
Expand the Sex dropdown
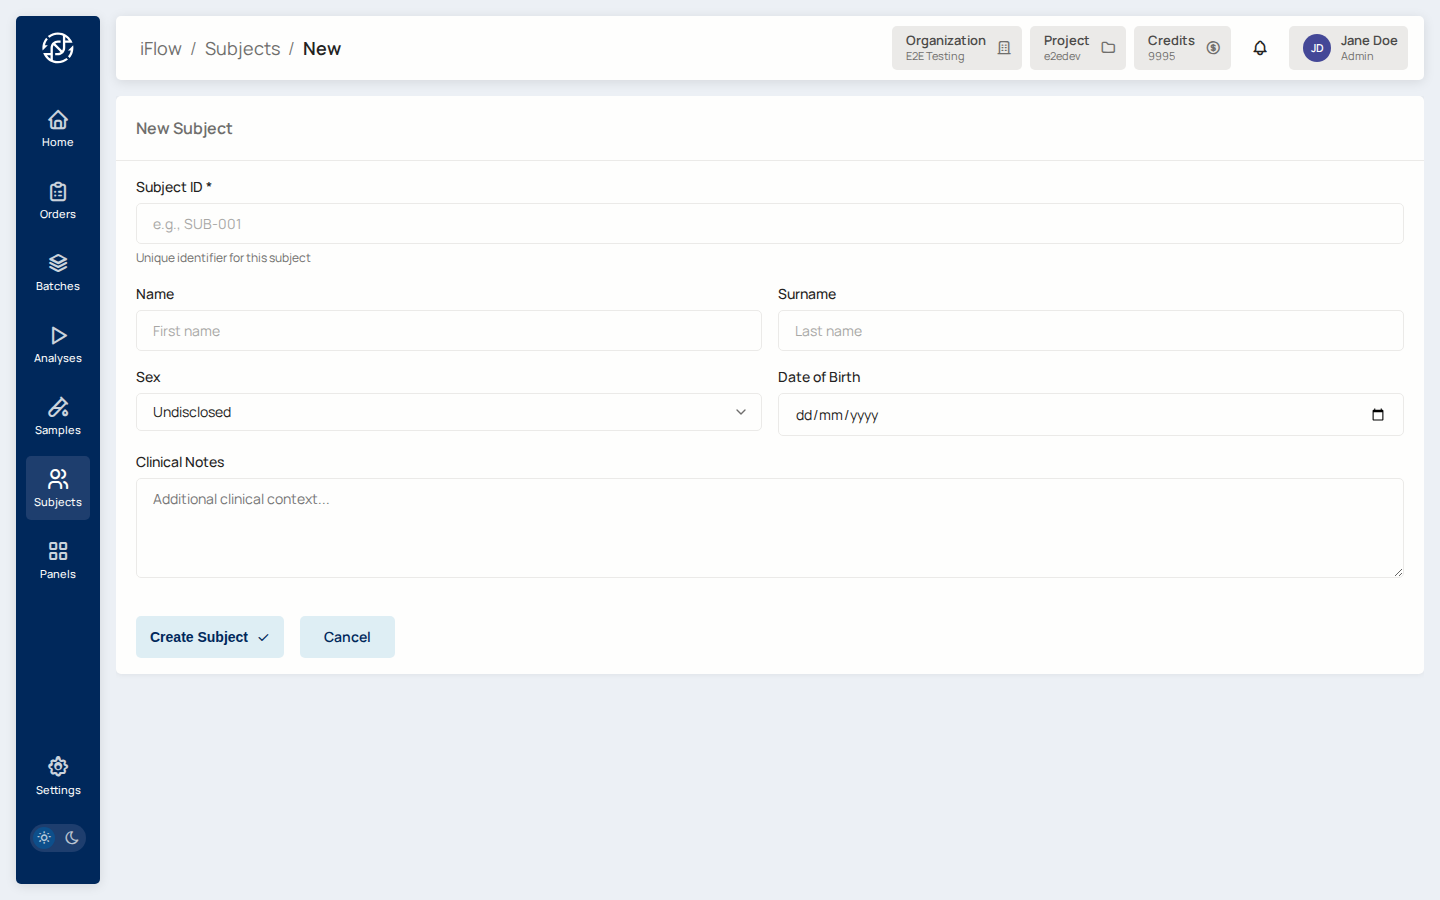(x=449, y=412)
